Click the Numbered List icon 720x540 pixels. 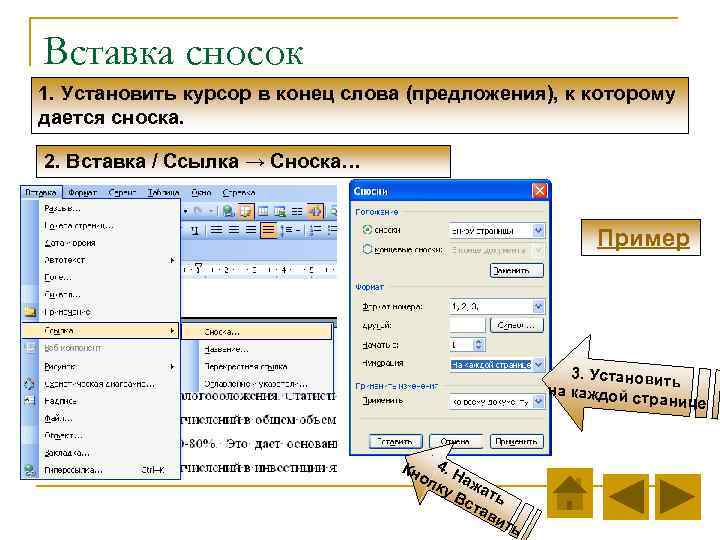click(315, 229)
